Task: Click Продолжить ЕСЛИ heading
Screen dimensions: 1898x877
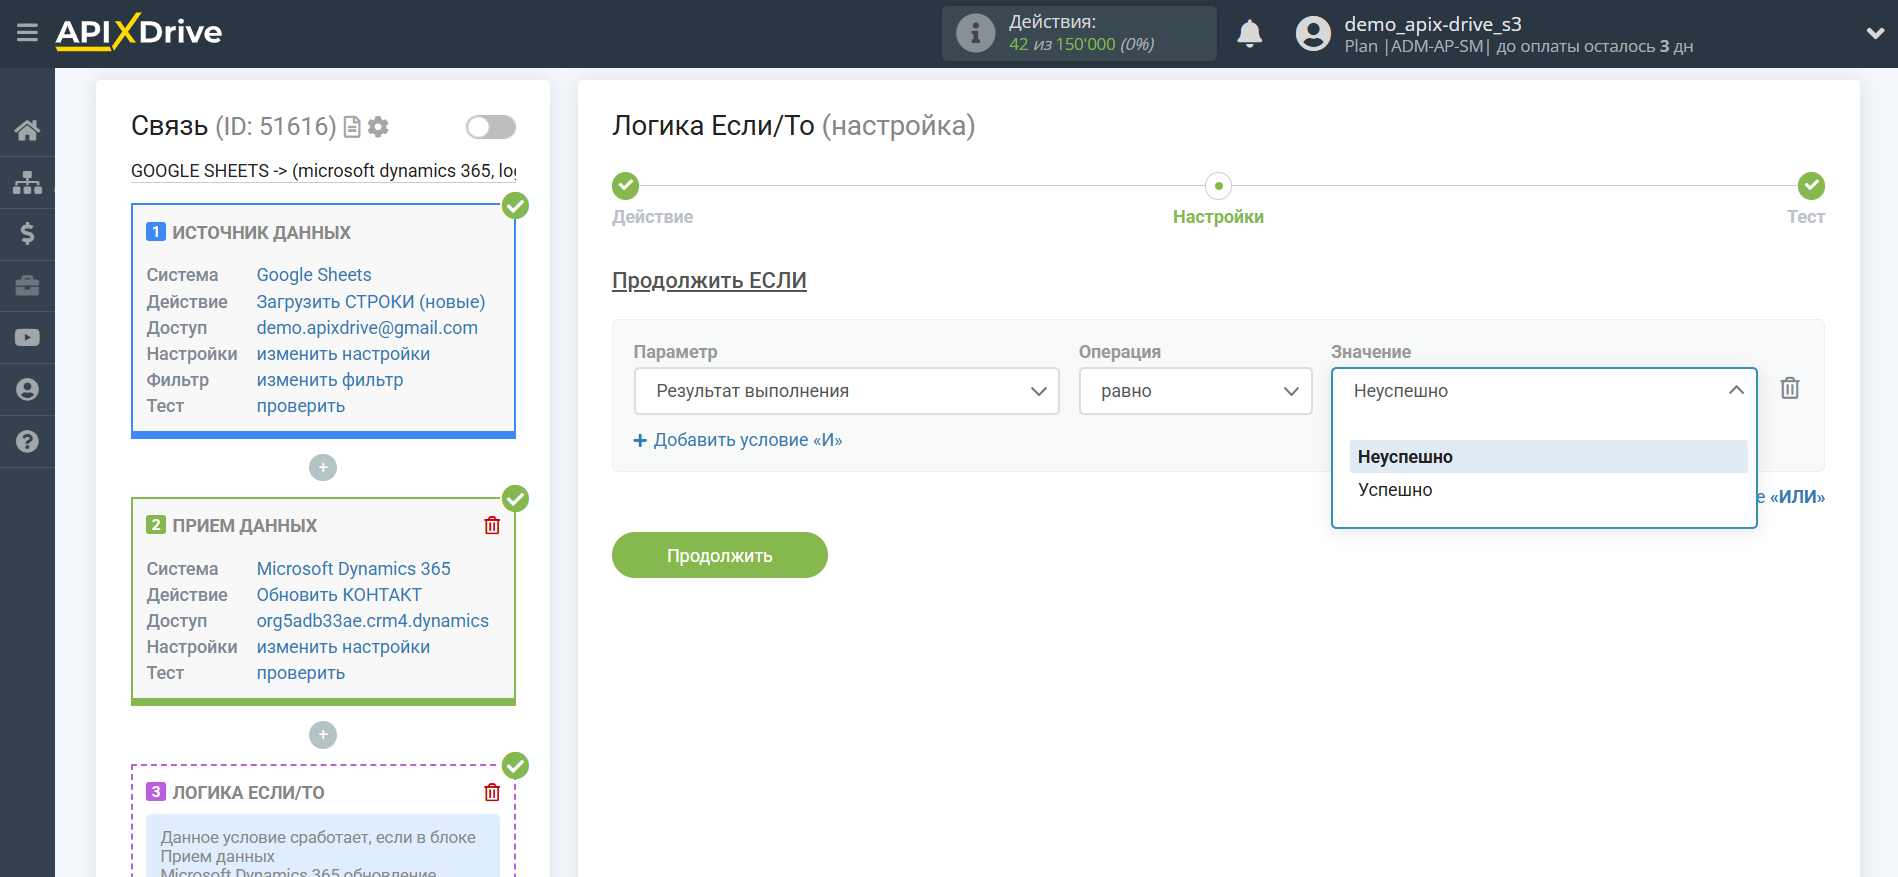Action: pyautogui.click(x=709, y=281)
